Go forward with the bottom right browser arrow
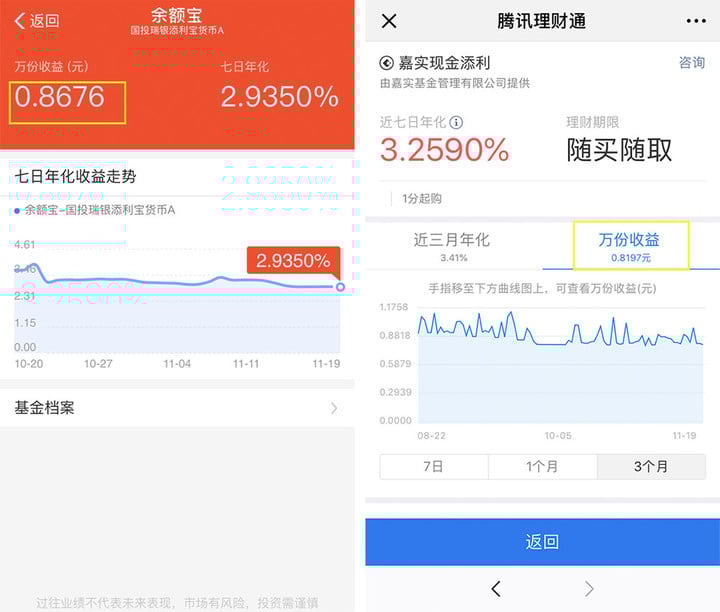The image size is (720, 612). click(x=590, y=589)
